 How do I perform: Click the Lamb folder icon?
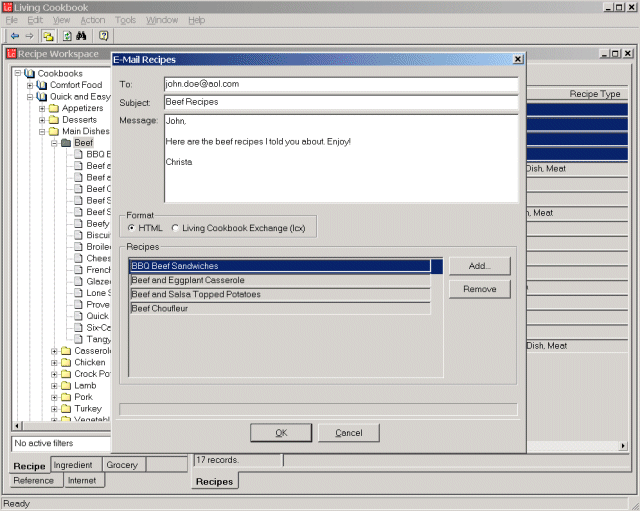point(66,386)
